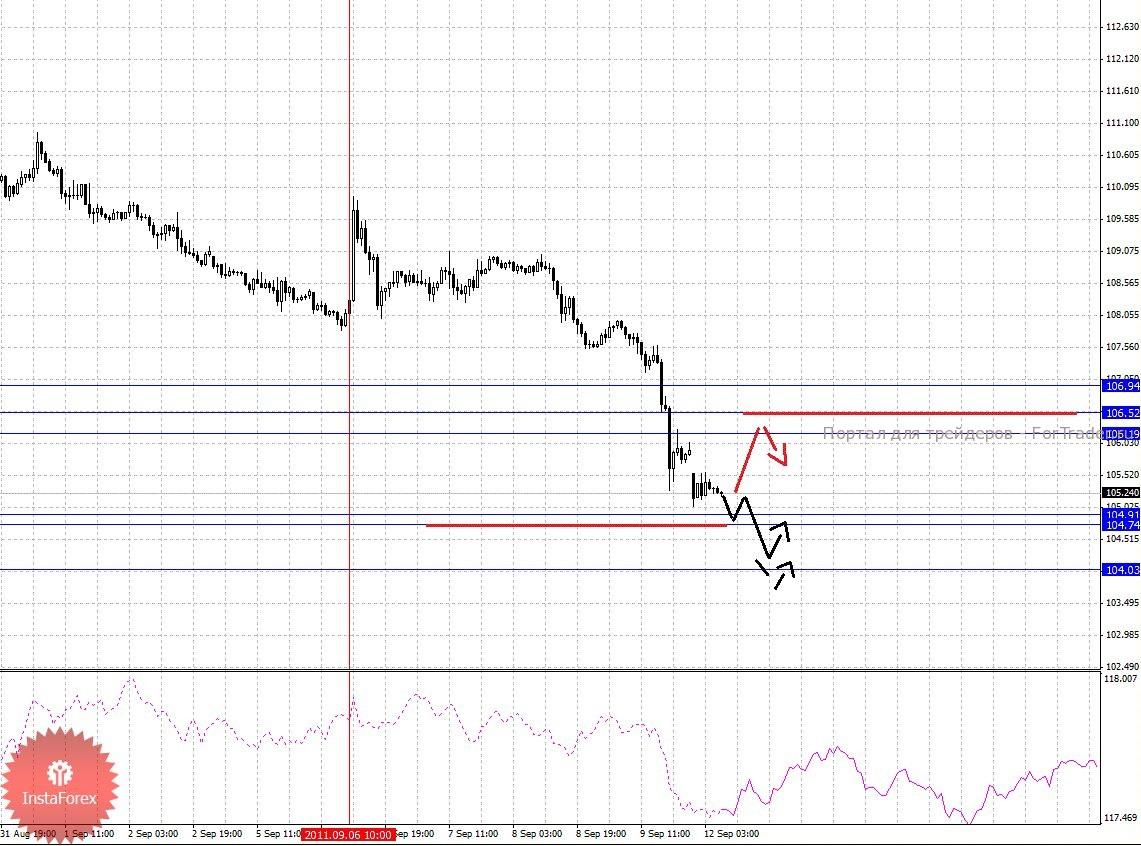
Task: Click the 106.030 price axis value
Action: pyautogui.click(x=1122, y=443)
